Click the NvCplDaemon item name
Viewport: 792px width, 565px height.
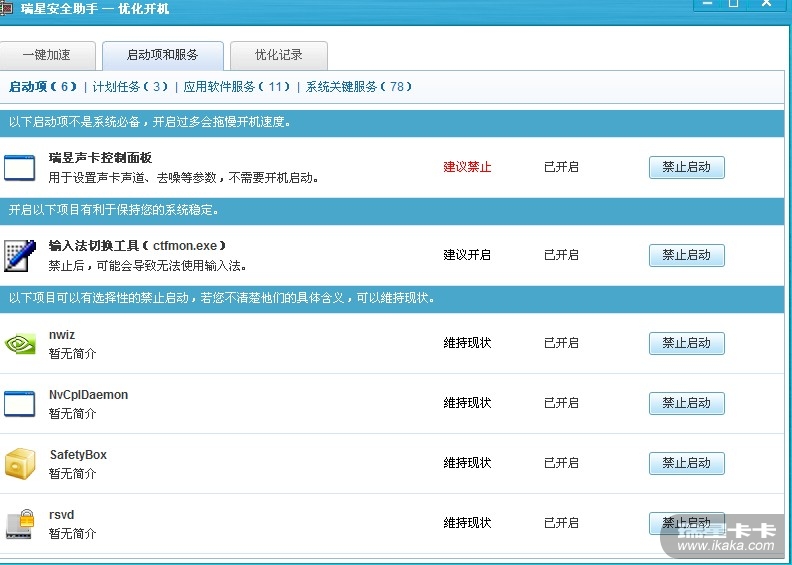click(88, 395)
